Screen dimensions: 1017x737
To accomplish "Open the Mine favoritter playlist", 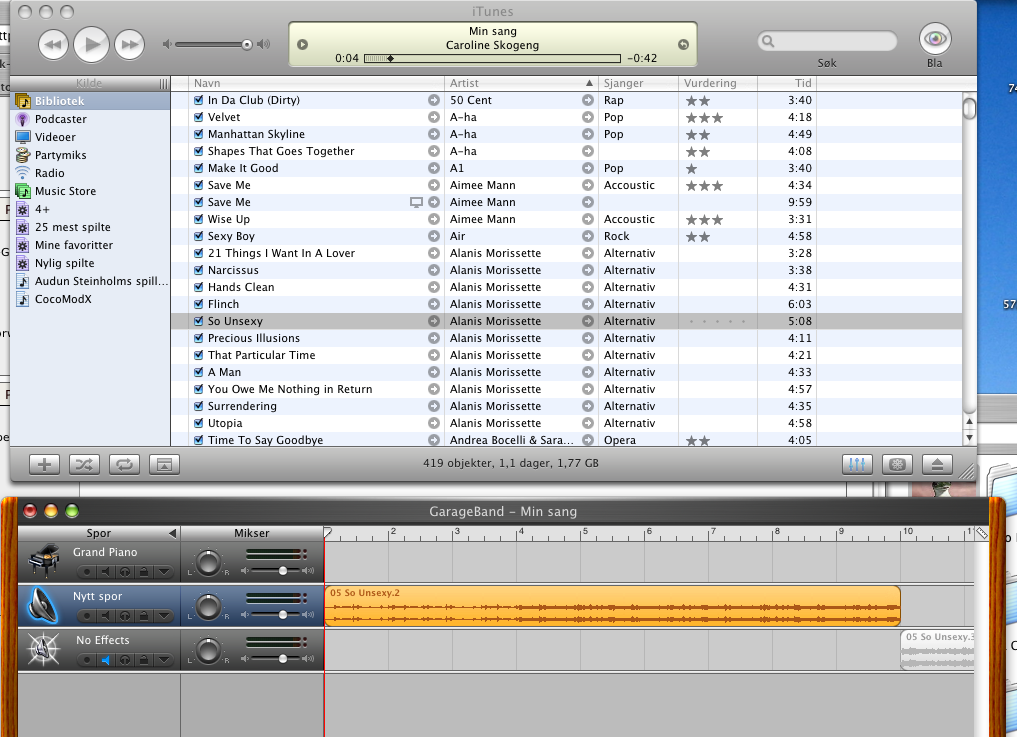I will click(90, 245).
